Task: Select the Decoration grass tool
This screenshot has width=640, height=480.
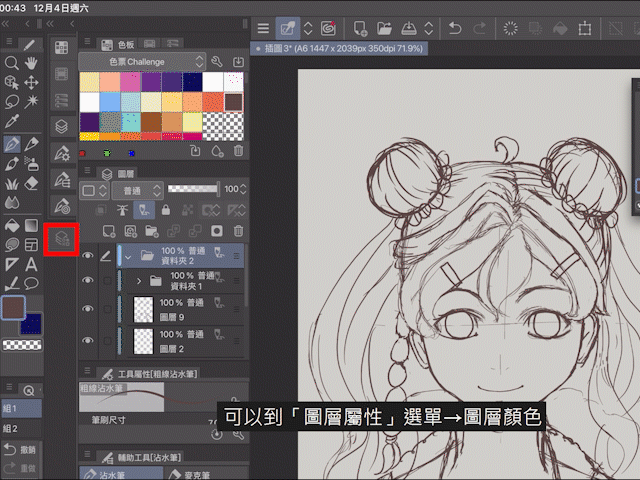Action: point(11,183)
